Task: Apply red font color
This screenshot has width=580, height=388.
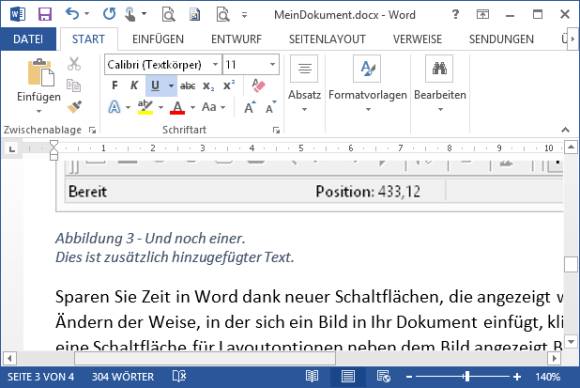Action: [x=177, y=107]
